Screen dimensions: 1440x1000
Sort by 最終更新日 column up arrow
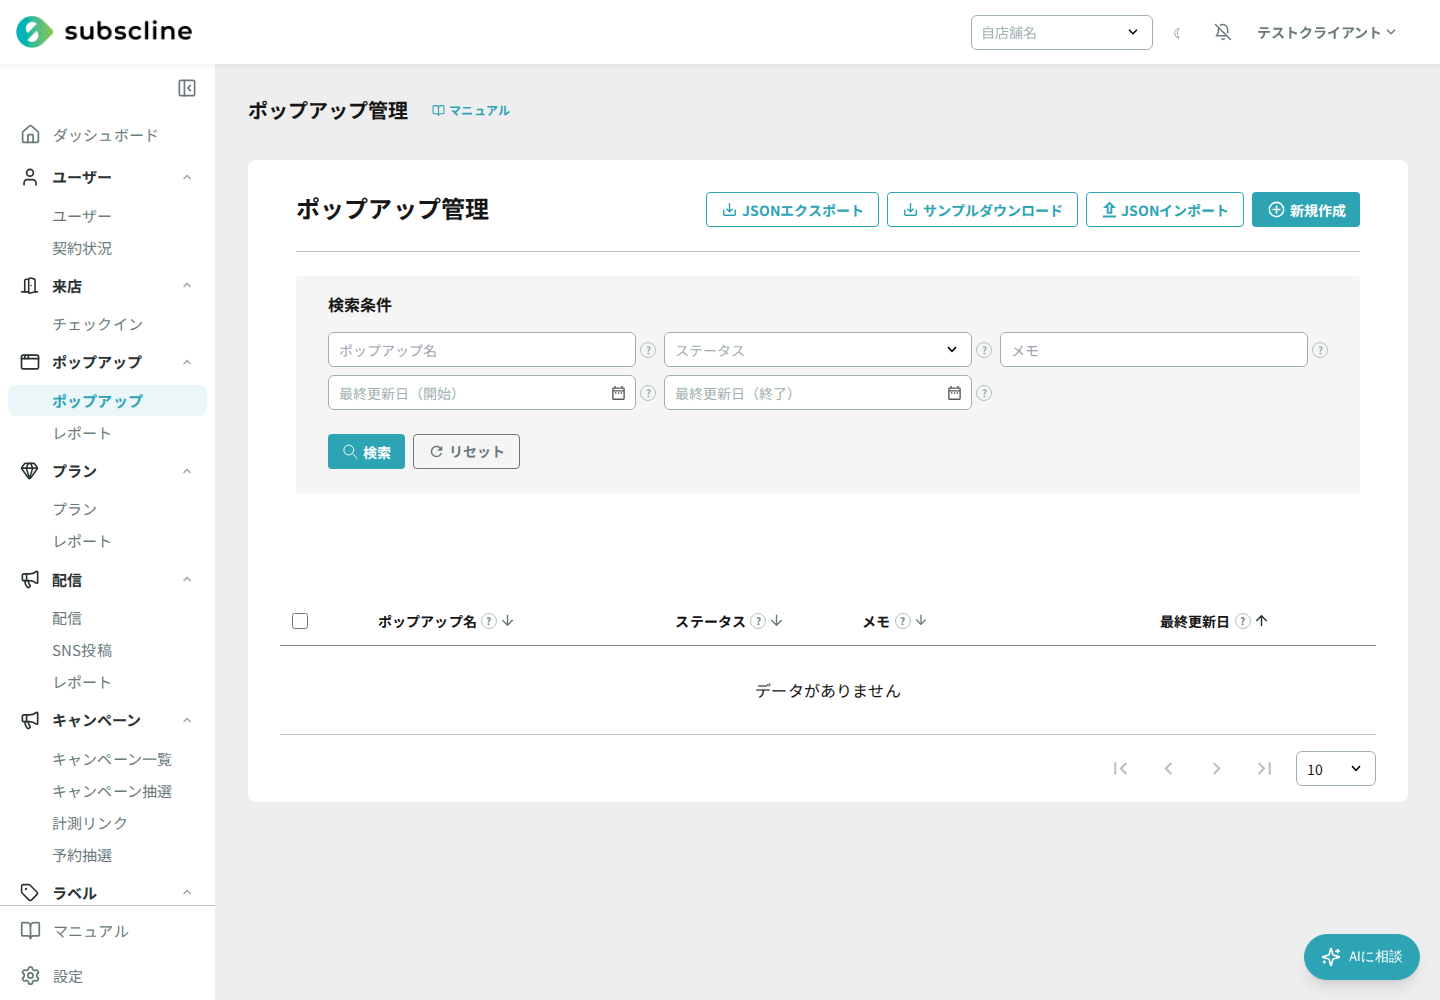[1262, 621]
